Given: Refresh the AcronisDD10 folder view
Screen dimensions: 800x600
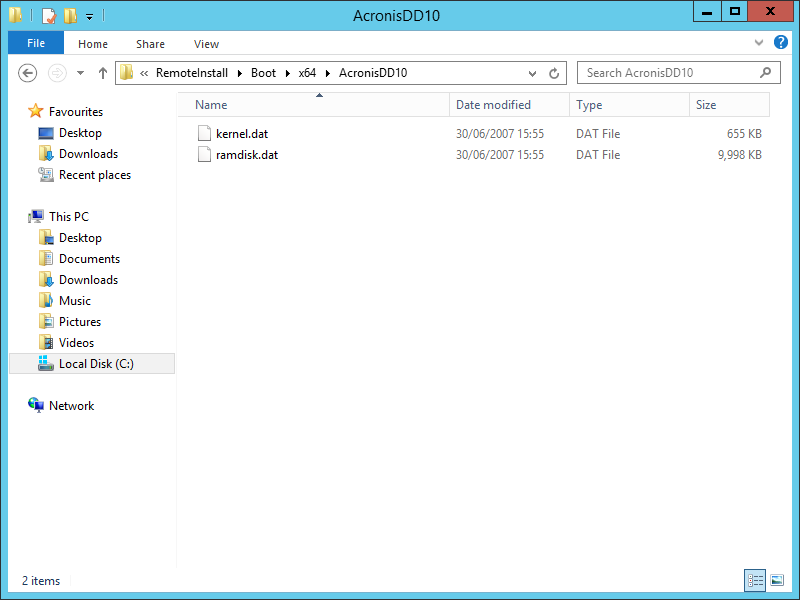Looking at the screenshot, I should (x=554, y=73).
